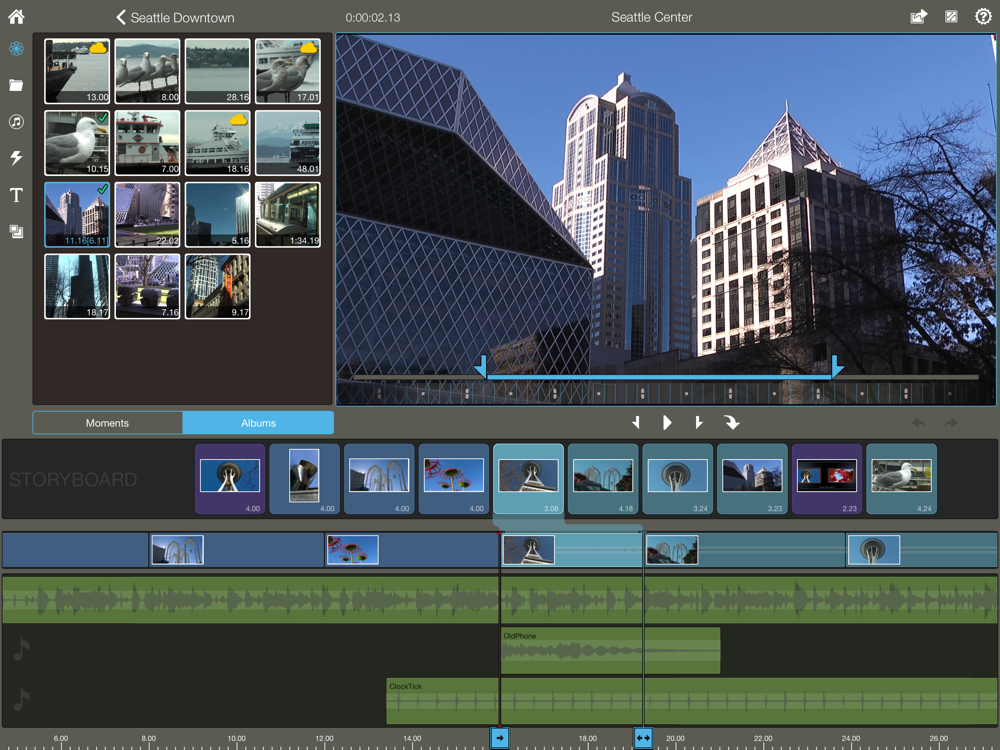This screenshot has width=1000, height=750.
Task: Switch to the Moments tab
Action: click(107, 423)
